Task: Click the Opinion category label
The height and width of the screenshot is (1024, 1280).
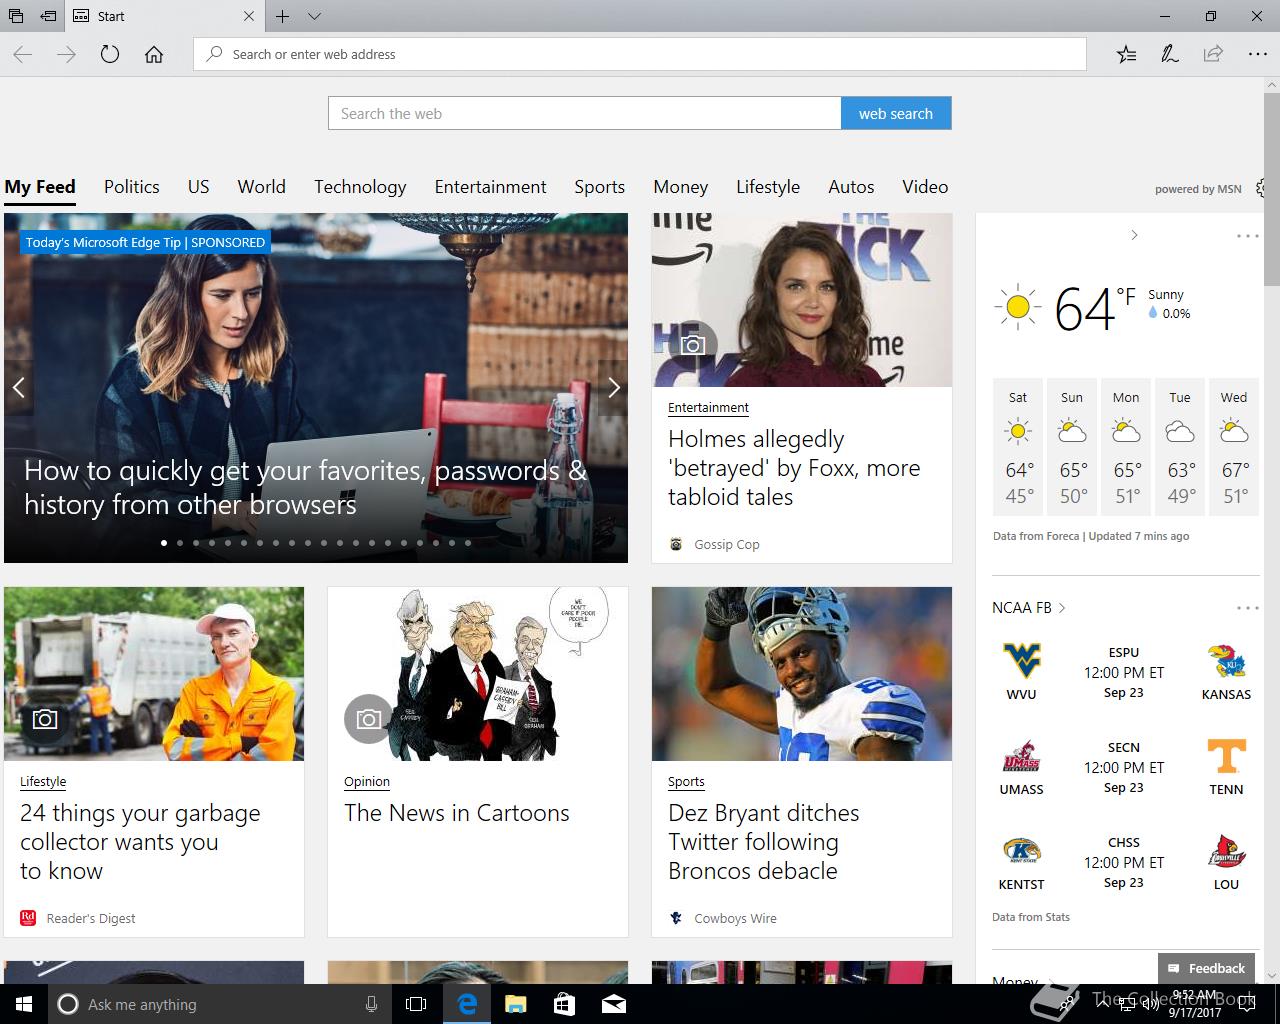Action: 367,782
